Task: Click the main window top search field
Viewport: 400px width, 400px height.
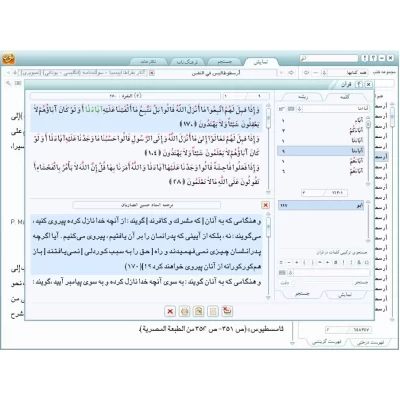Action: pos(329,58)
